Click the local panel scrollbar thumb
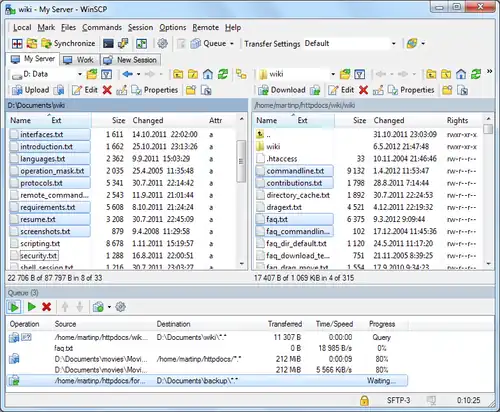 pos(241,161)
